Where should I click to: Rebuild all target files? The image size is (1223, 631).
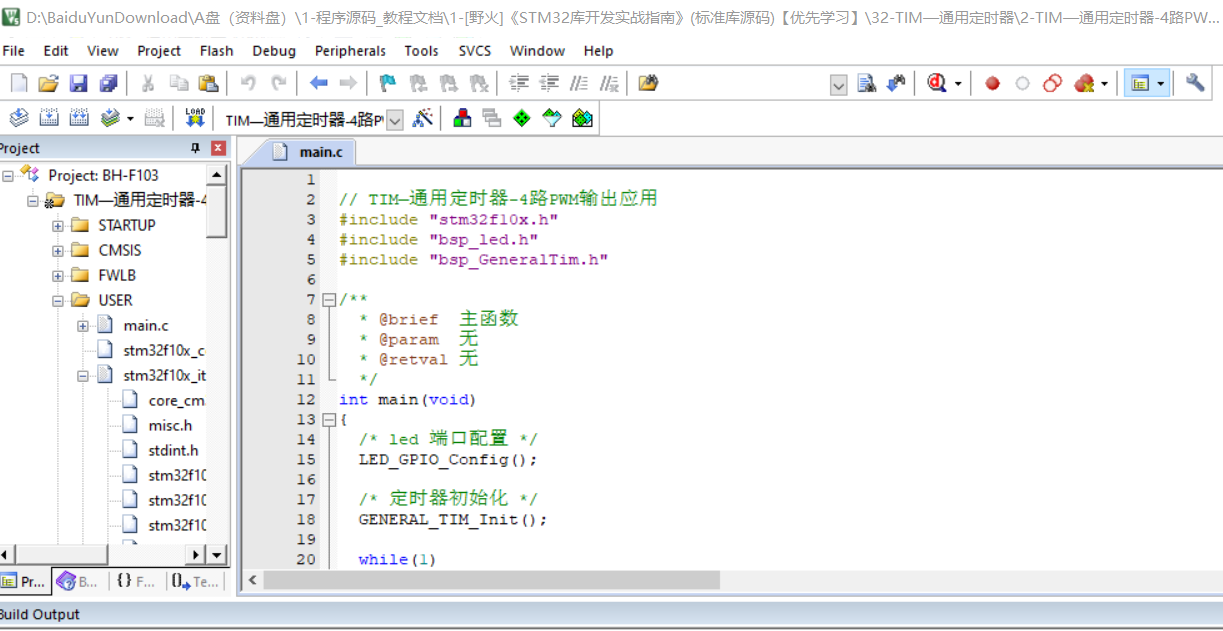click(78, 119)
